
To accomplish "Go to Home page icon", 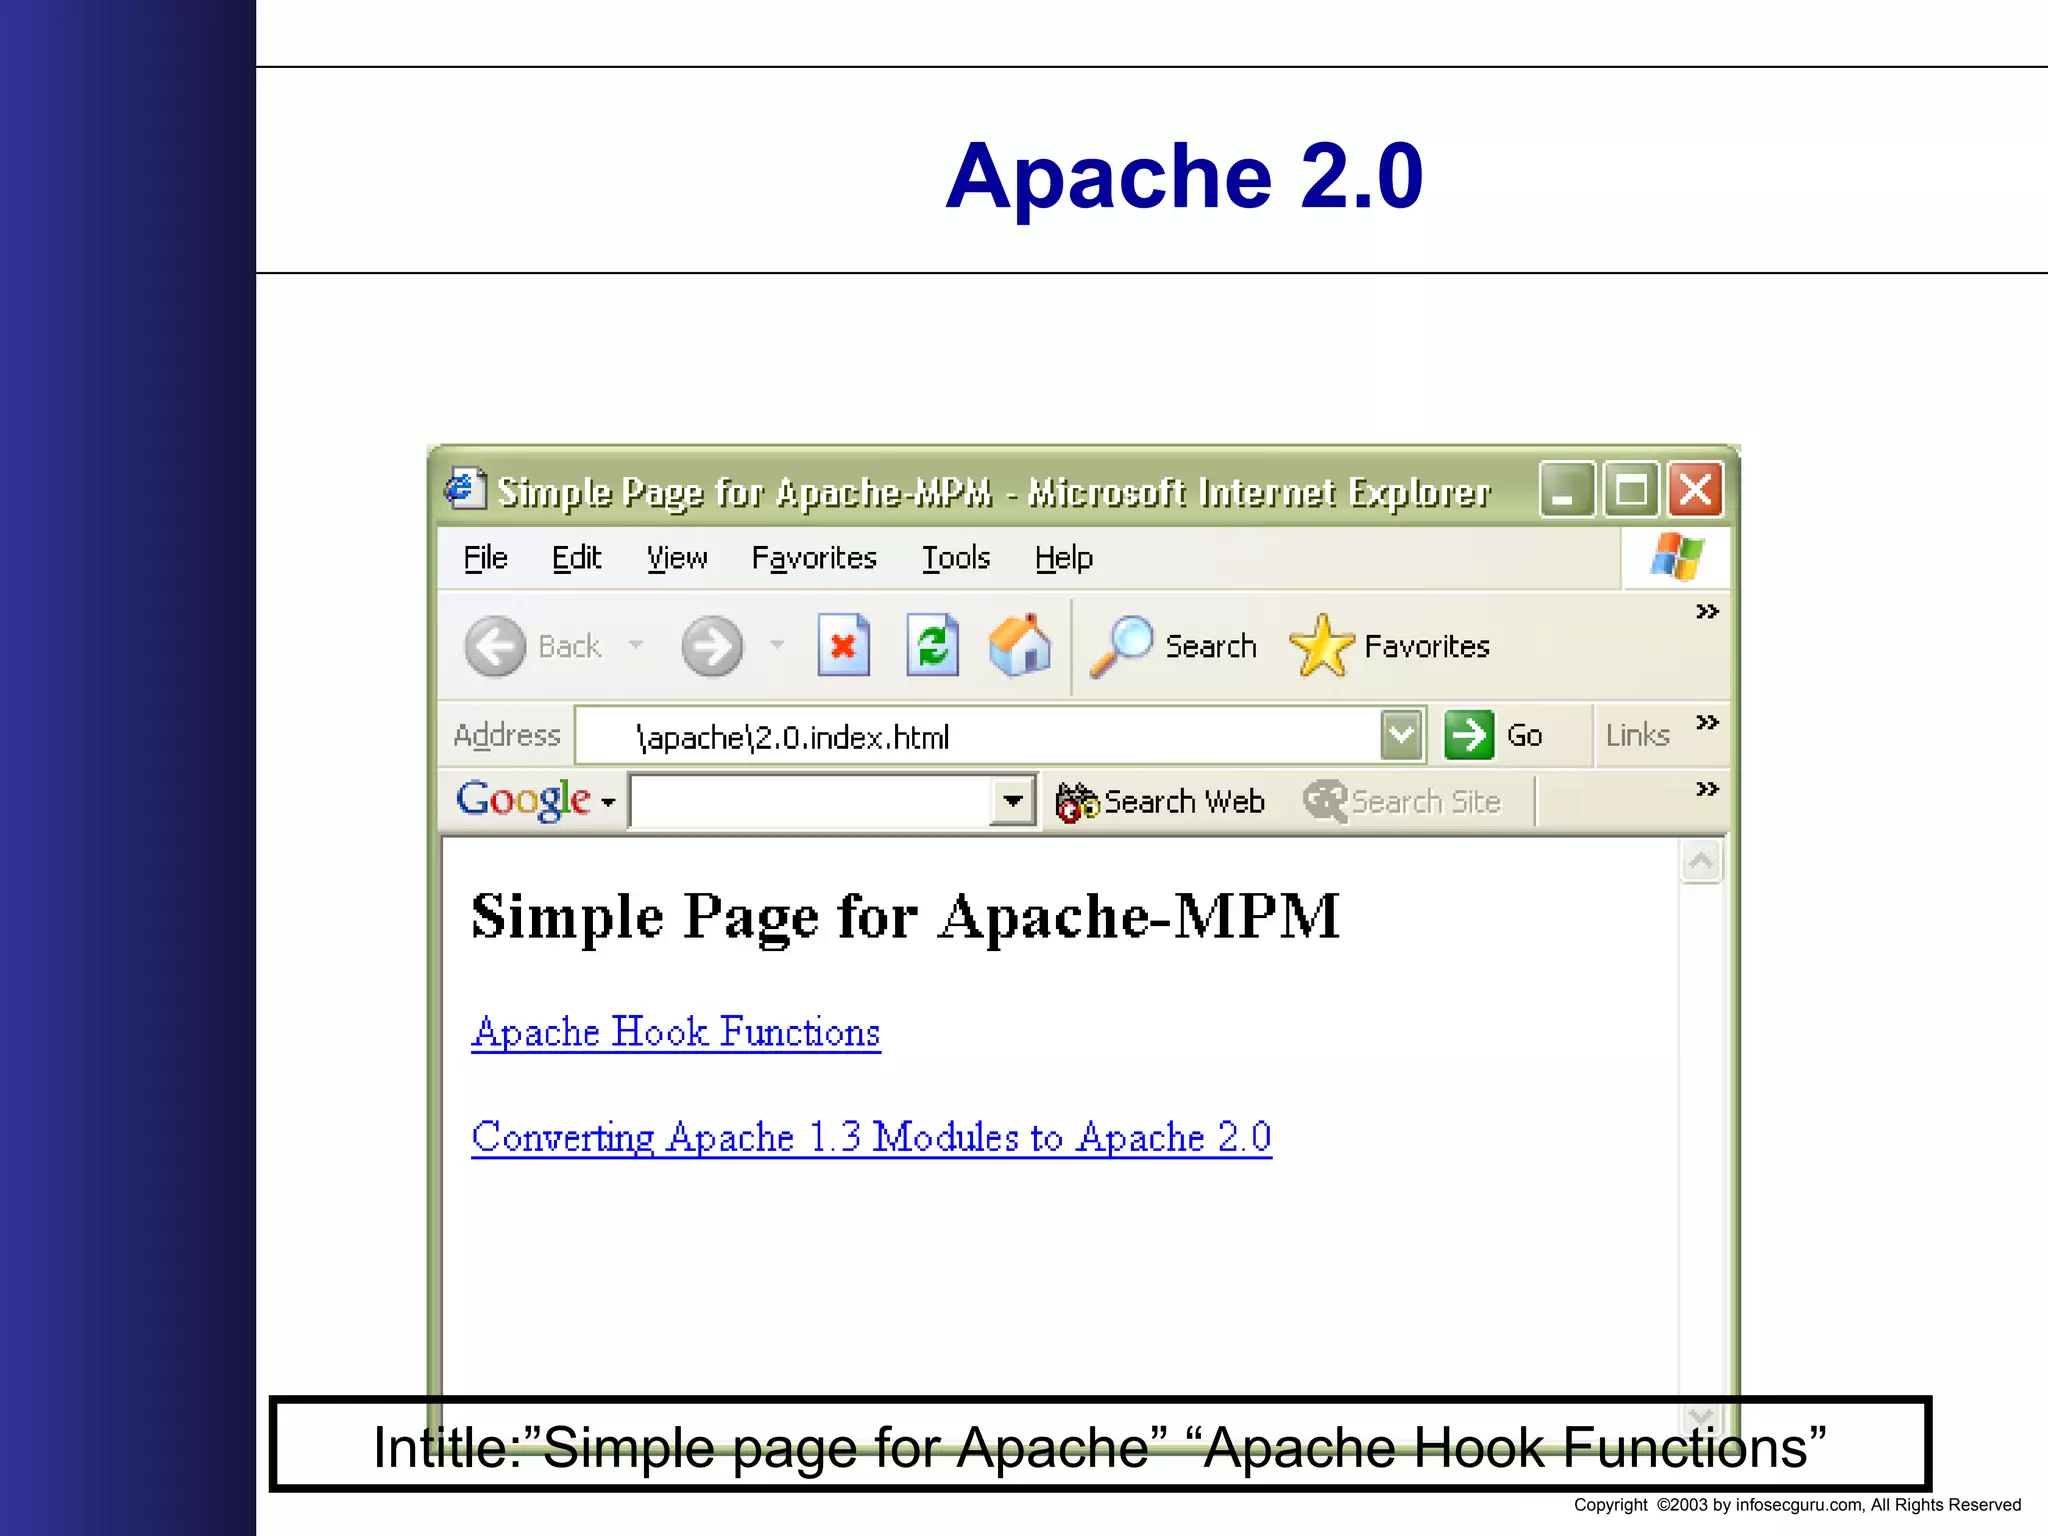I will [x=1020, y=645].
